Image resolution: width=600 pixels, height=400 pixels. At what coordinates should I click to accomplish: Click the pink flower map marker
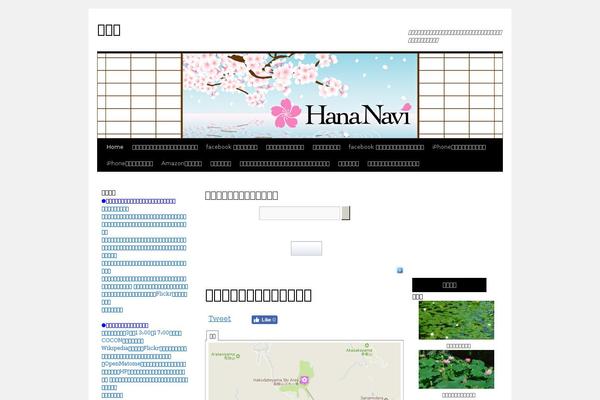coord(304,380)
